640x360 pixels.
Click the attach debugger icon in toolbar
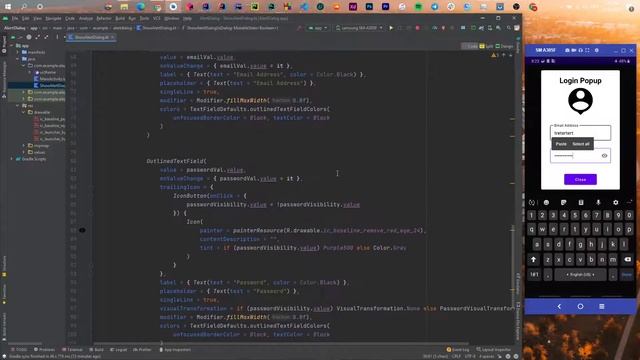[443, 28]
